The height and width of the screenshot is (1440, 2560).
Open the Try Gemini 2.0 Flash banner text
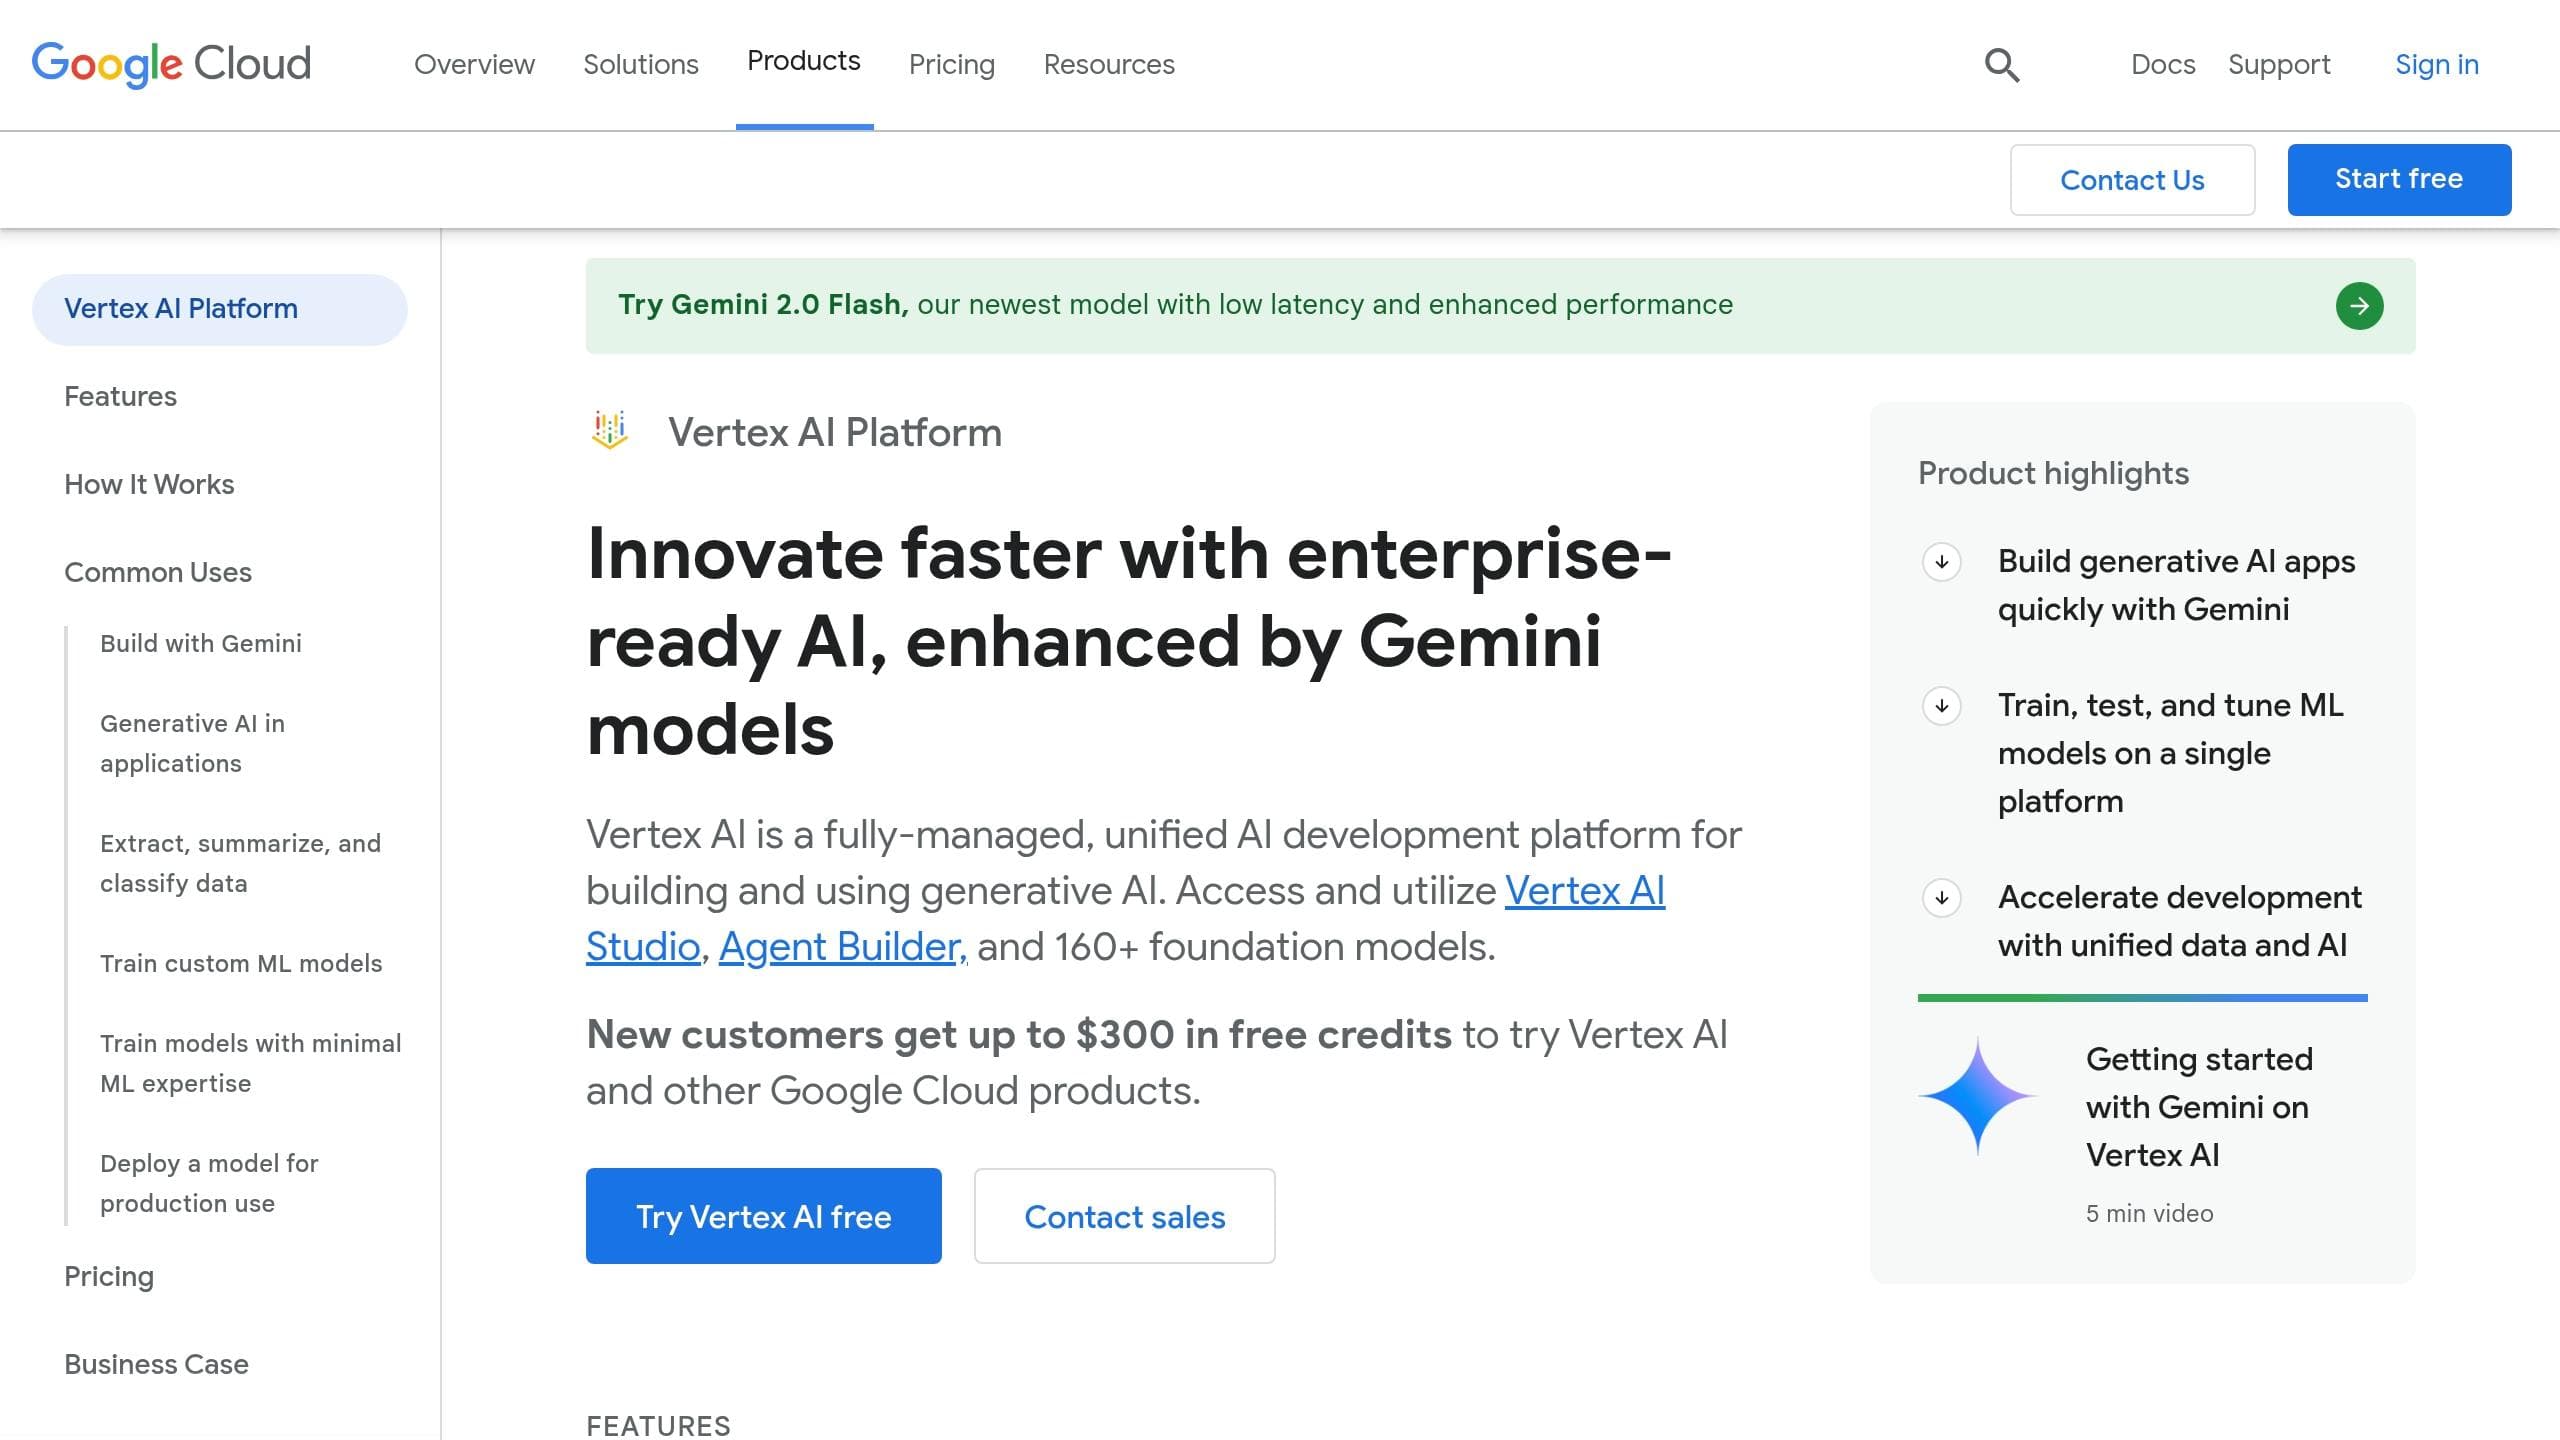[1175, 304]
